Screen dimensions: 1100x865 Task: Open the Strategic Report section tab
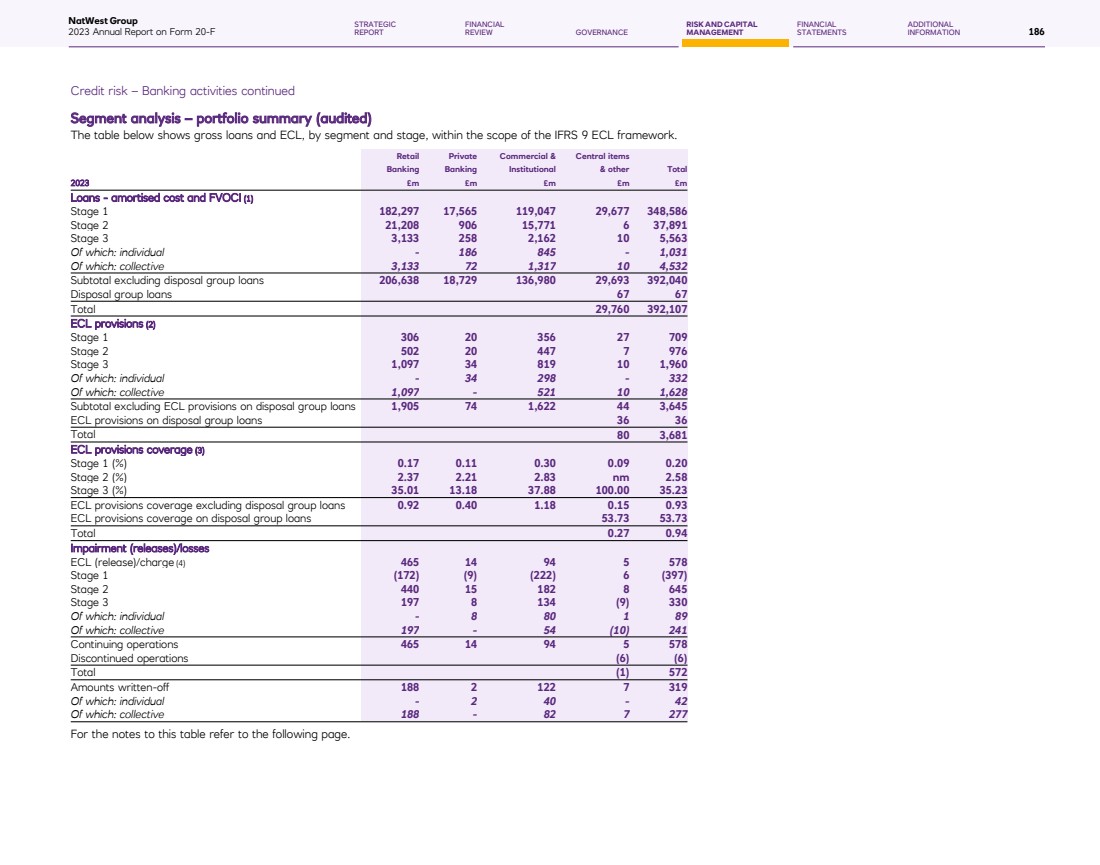coord(374,28)
